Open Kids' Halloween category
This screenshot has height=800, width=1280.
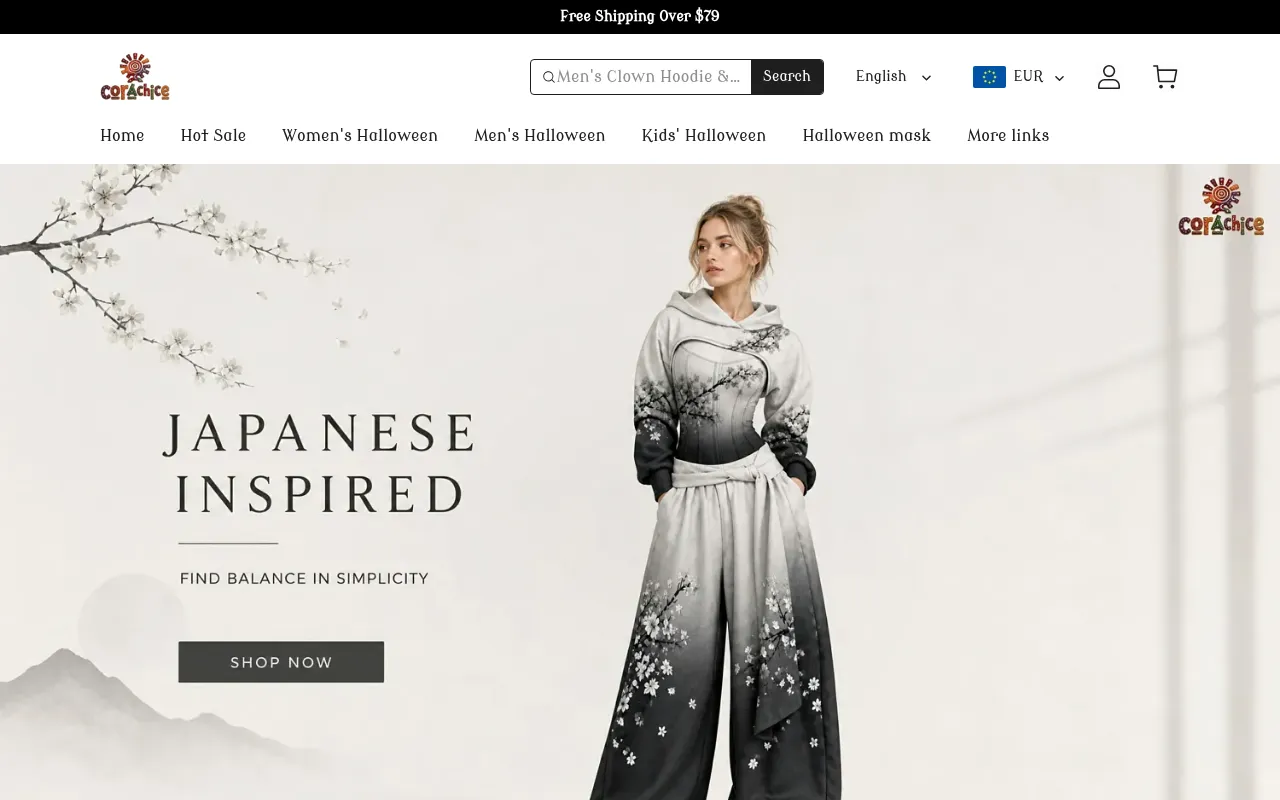click(704, 136)
